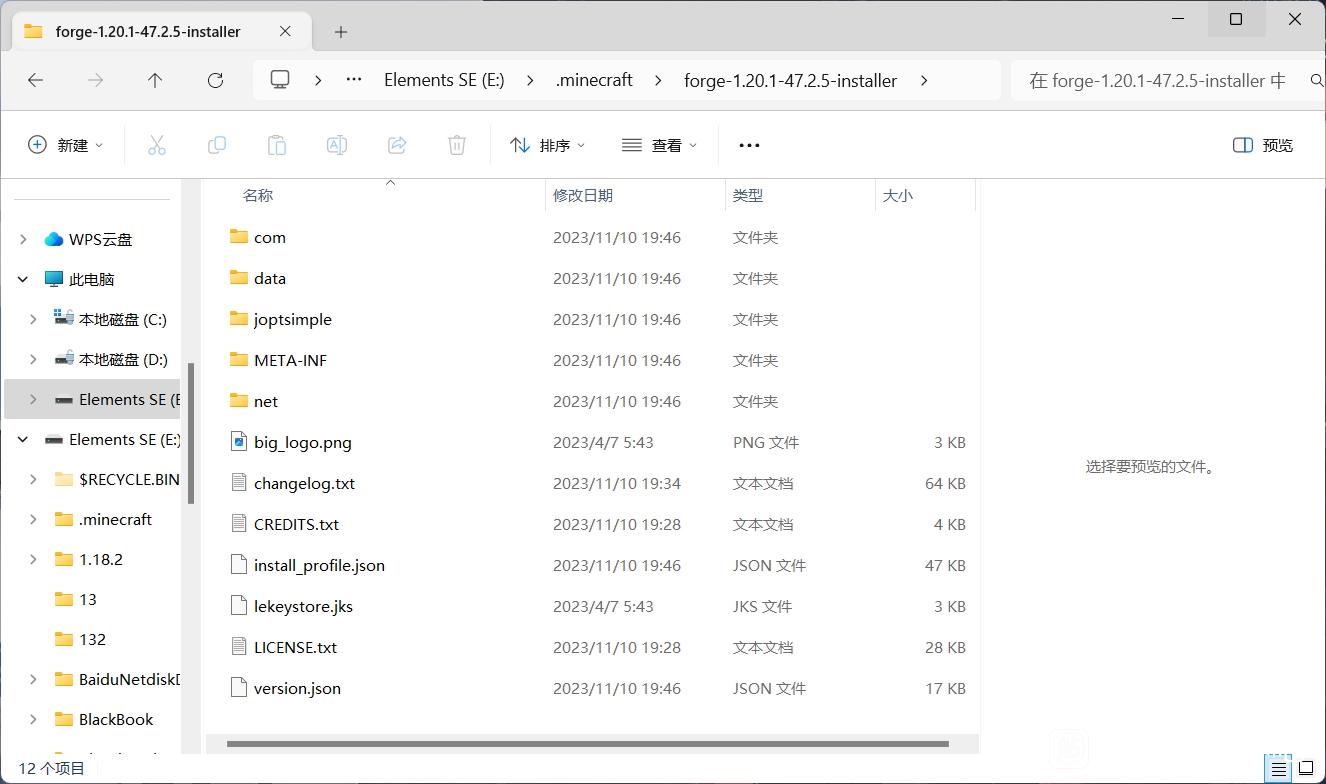Expand the BlackBook folder node
1326x784 pixels.
pos(33,719)
